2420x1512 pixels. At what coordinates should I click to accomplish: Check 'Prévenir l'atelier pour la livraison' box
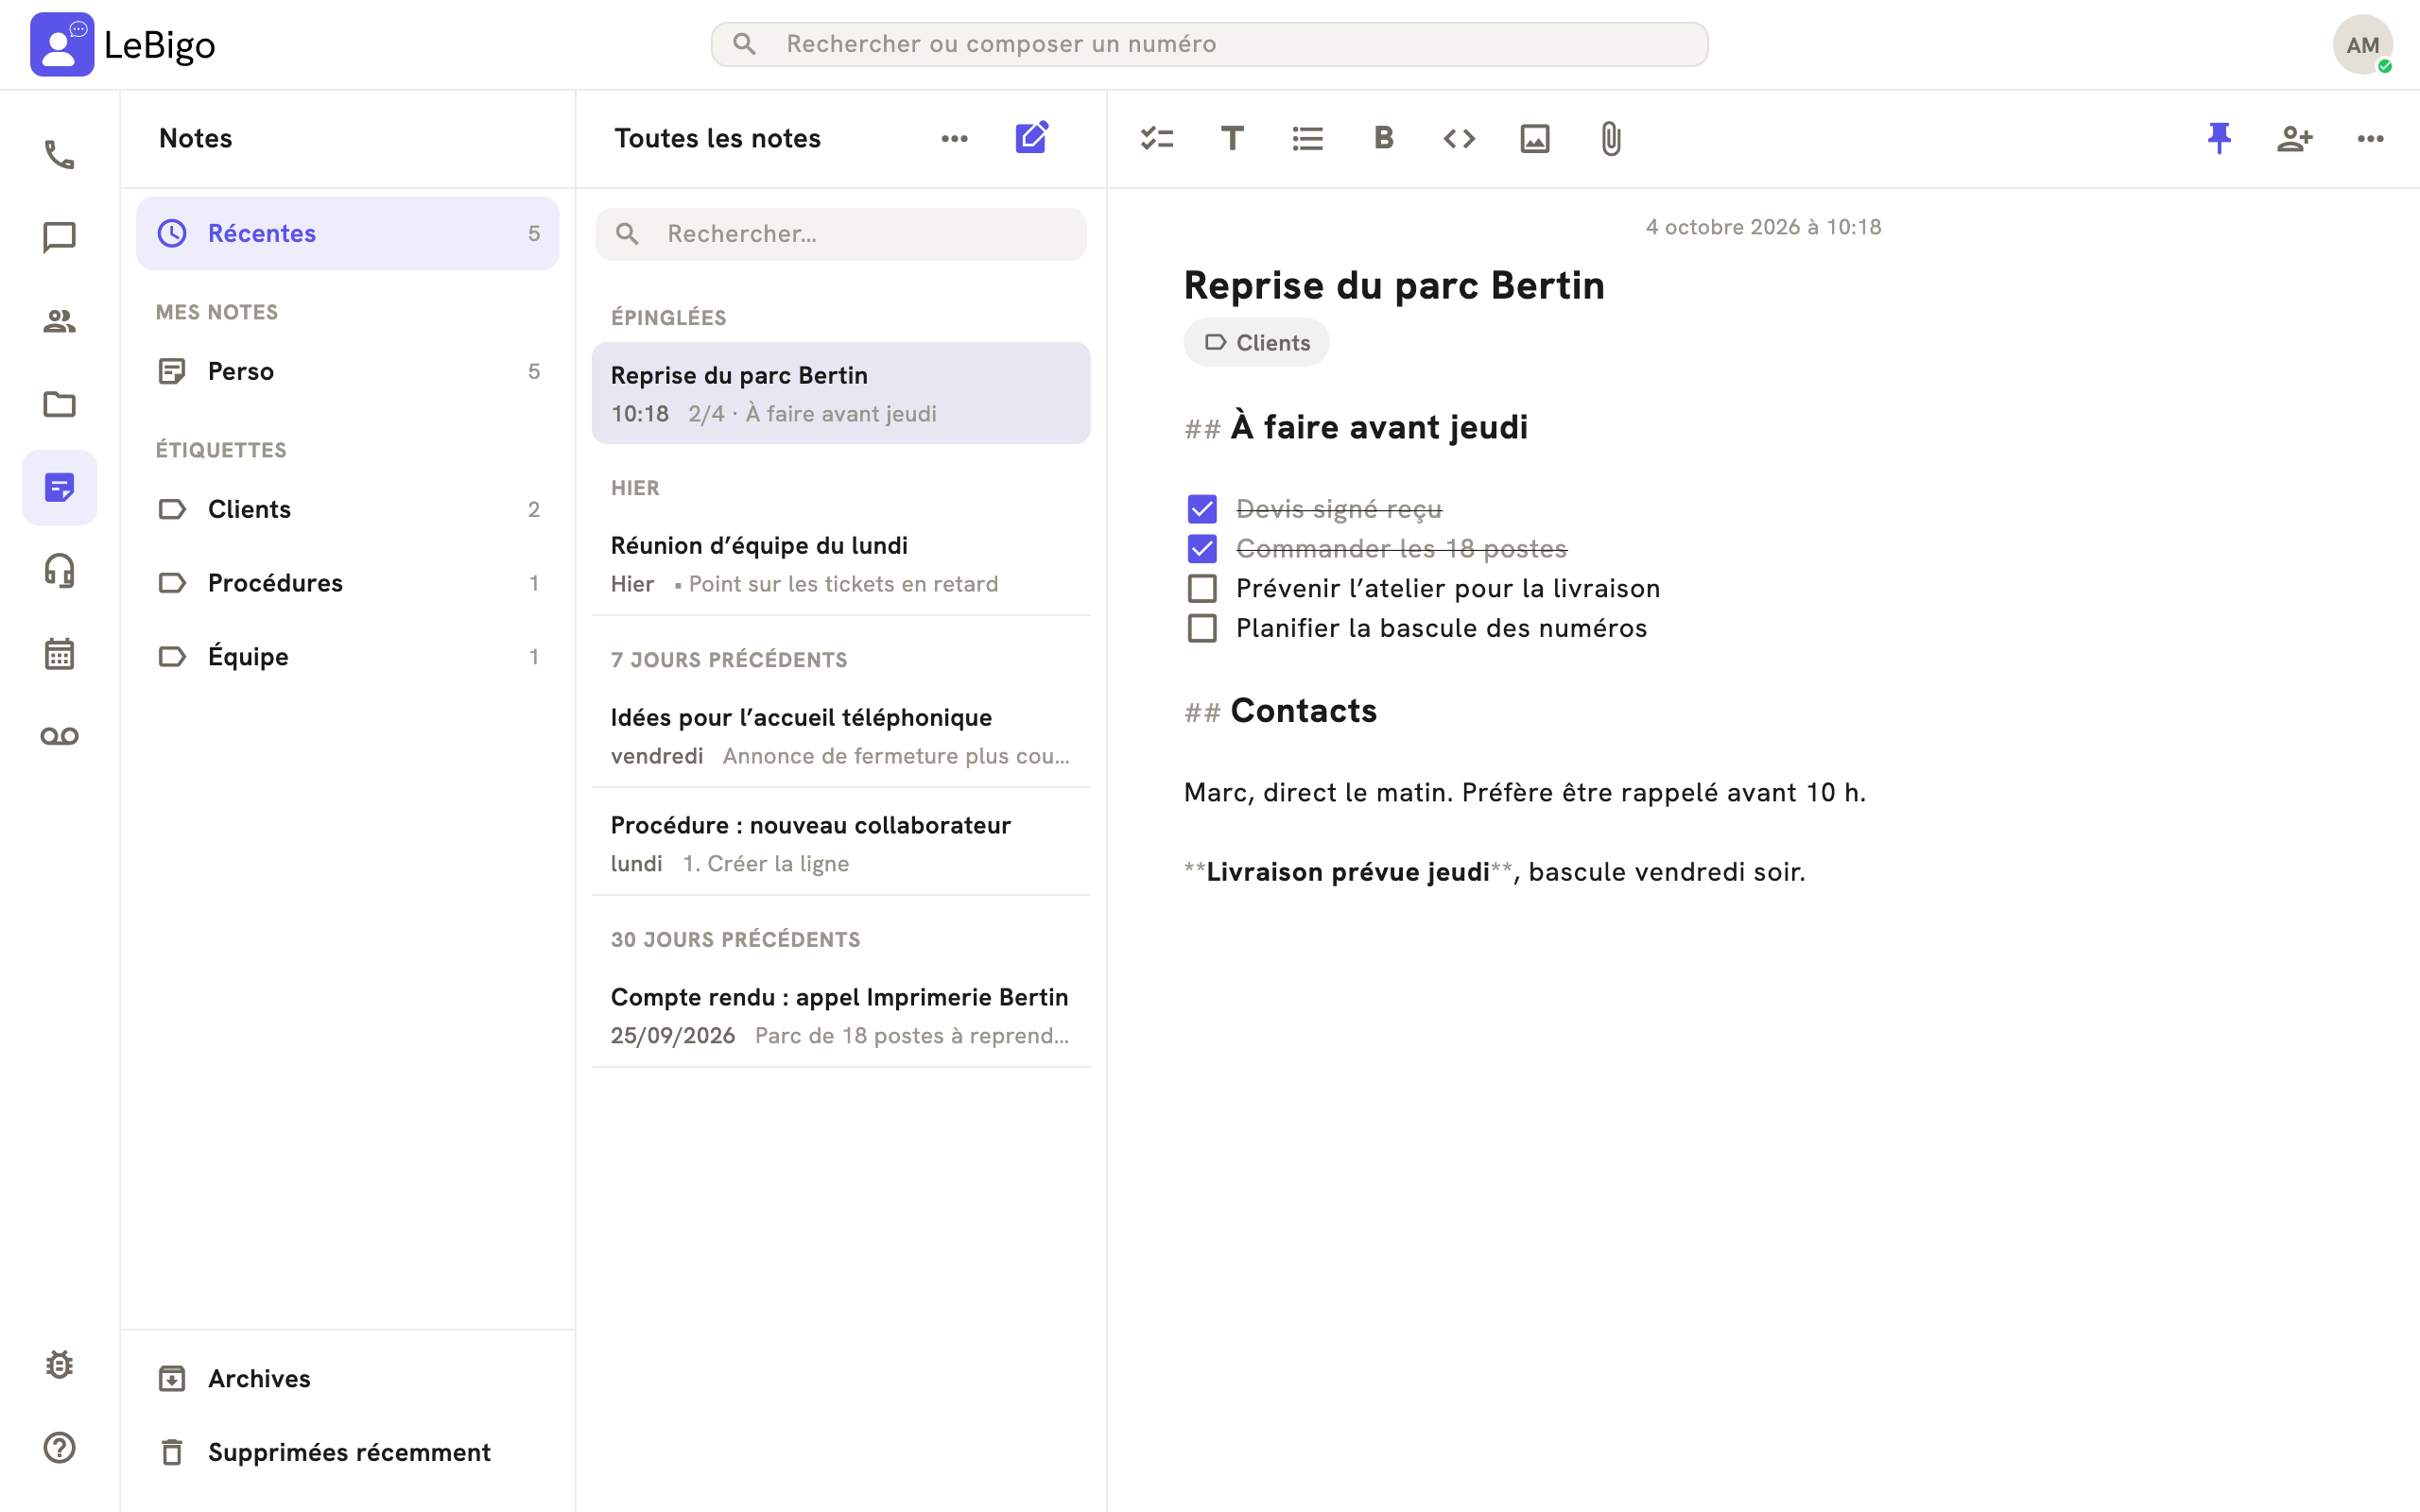coord(1202,588)
